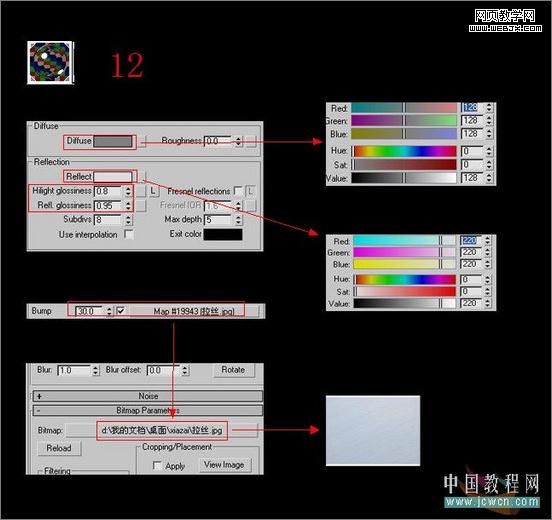Edit the Red value 220 field

[x=471, y=240]
